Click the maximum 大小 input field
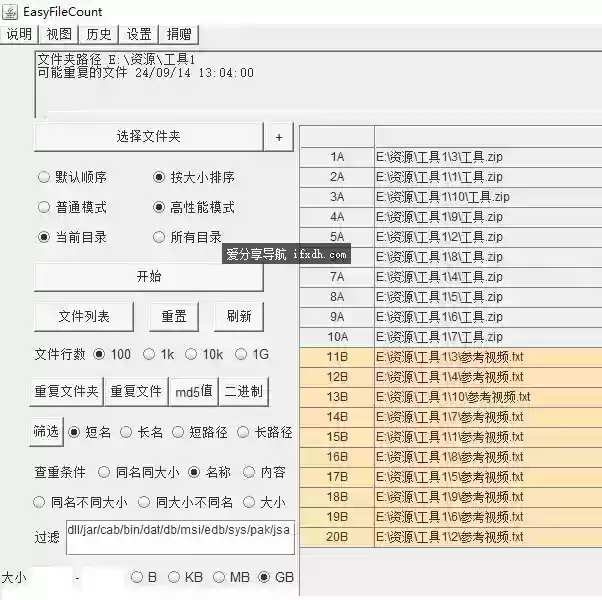Screen dimensions: 602x600 point(104,577)
